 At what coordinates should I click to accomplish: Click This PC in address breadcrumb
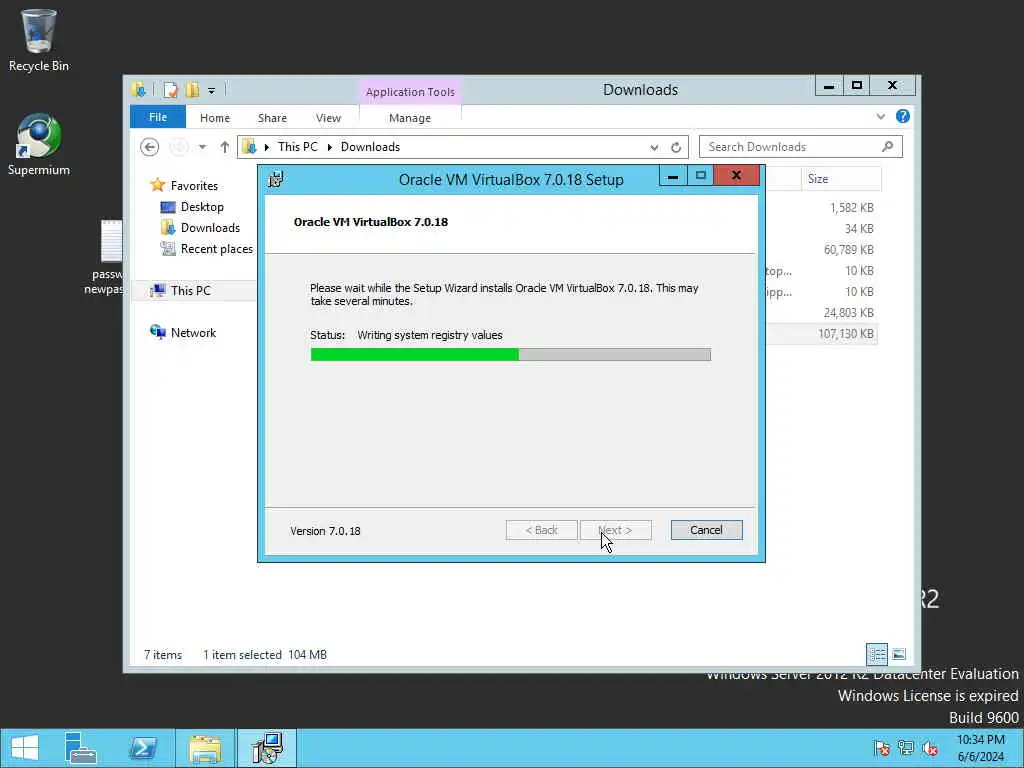click(298, 147)
